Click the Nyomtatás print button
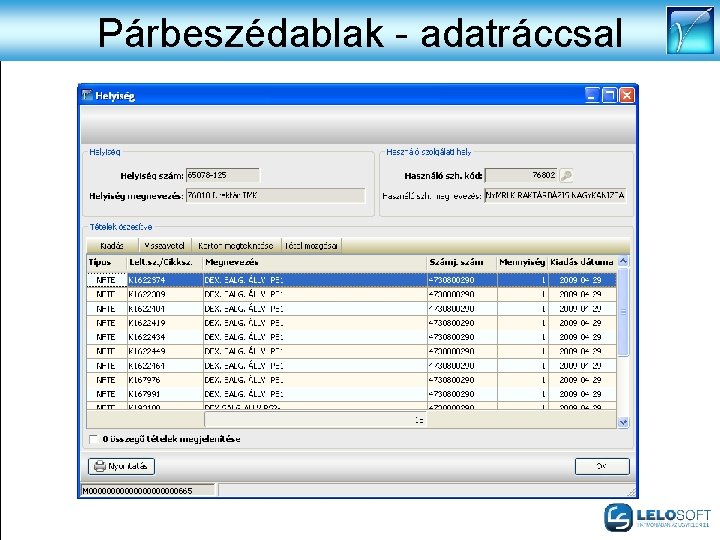720x540 pixels. click(x=121, y=467)
